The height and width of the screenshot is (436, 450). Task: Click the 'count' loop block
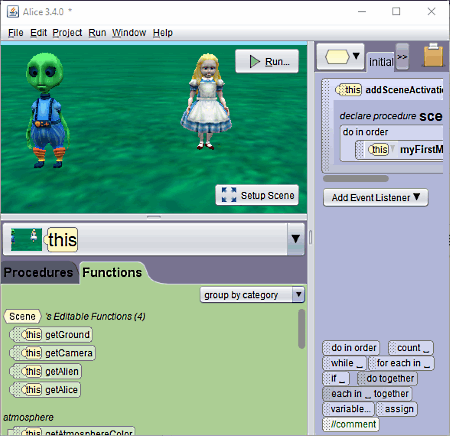click(411, 348)
